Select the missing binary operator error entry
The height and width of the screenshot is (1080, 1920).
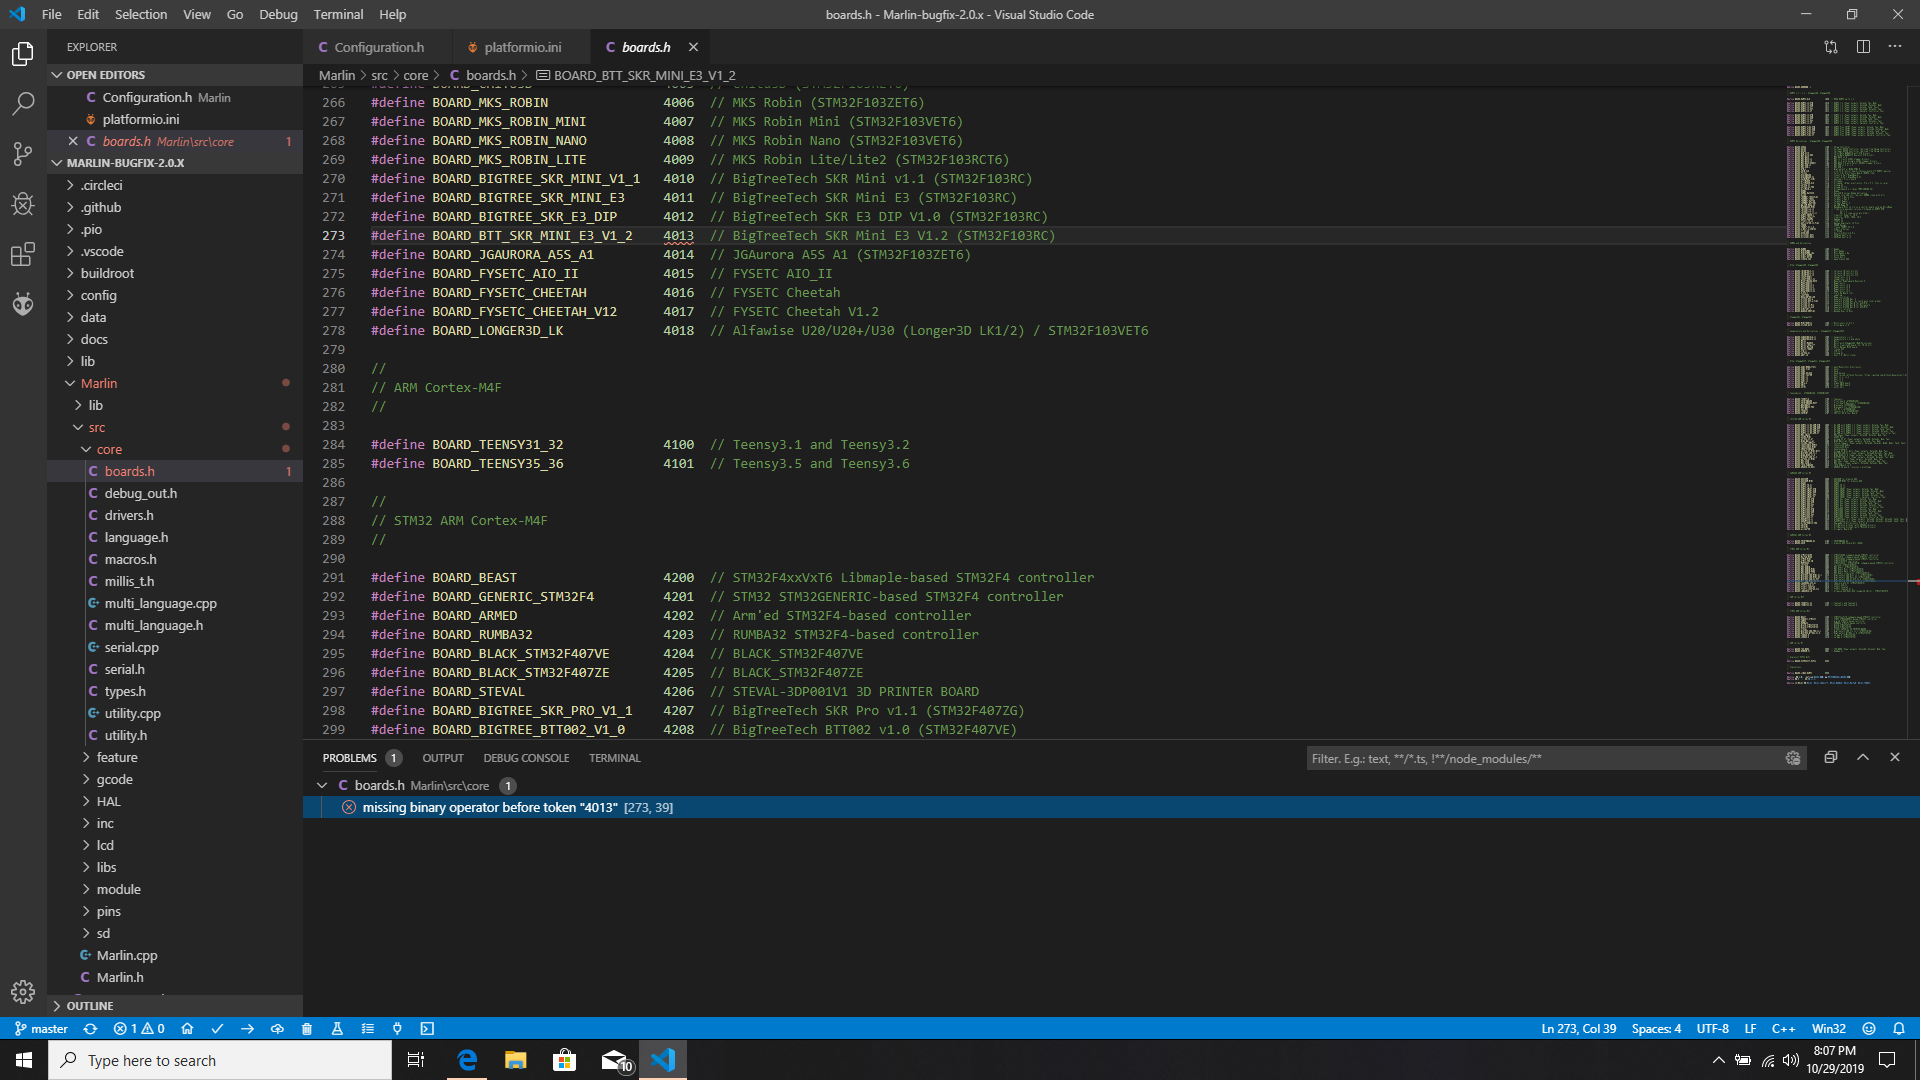(x=1111, y=808)
